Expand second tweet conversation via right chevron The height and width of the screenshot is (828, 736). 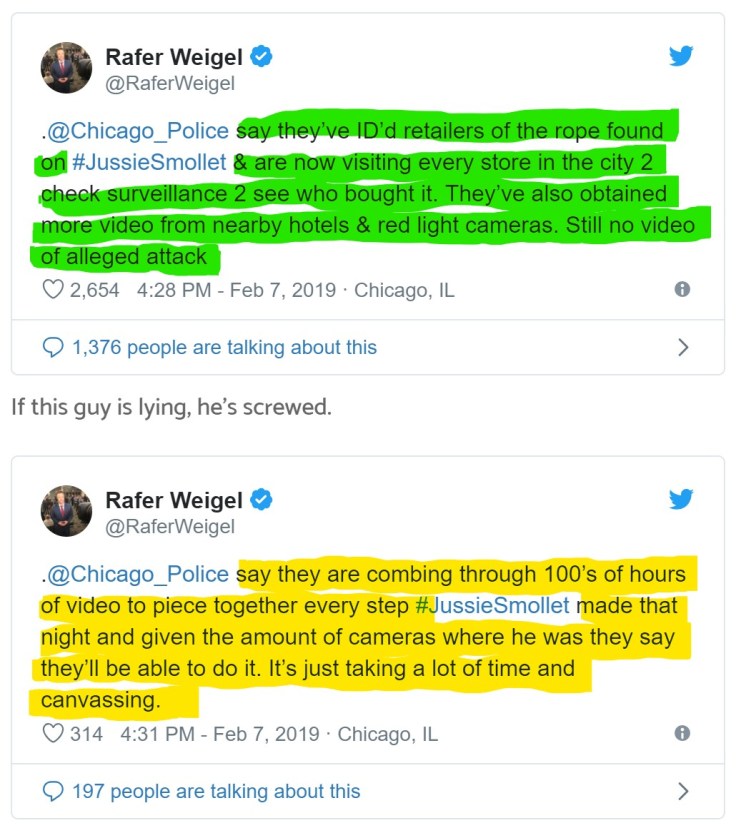[683, 792]
